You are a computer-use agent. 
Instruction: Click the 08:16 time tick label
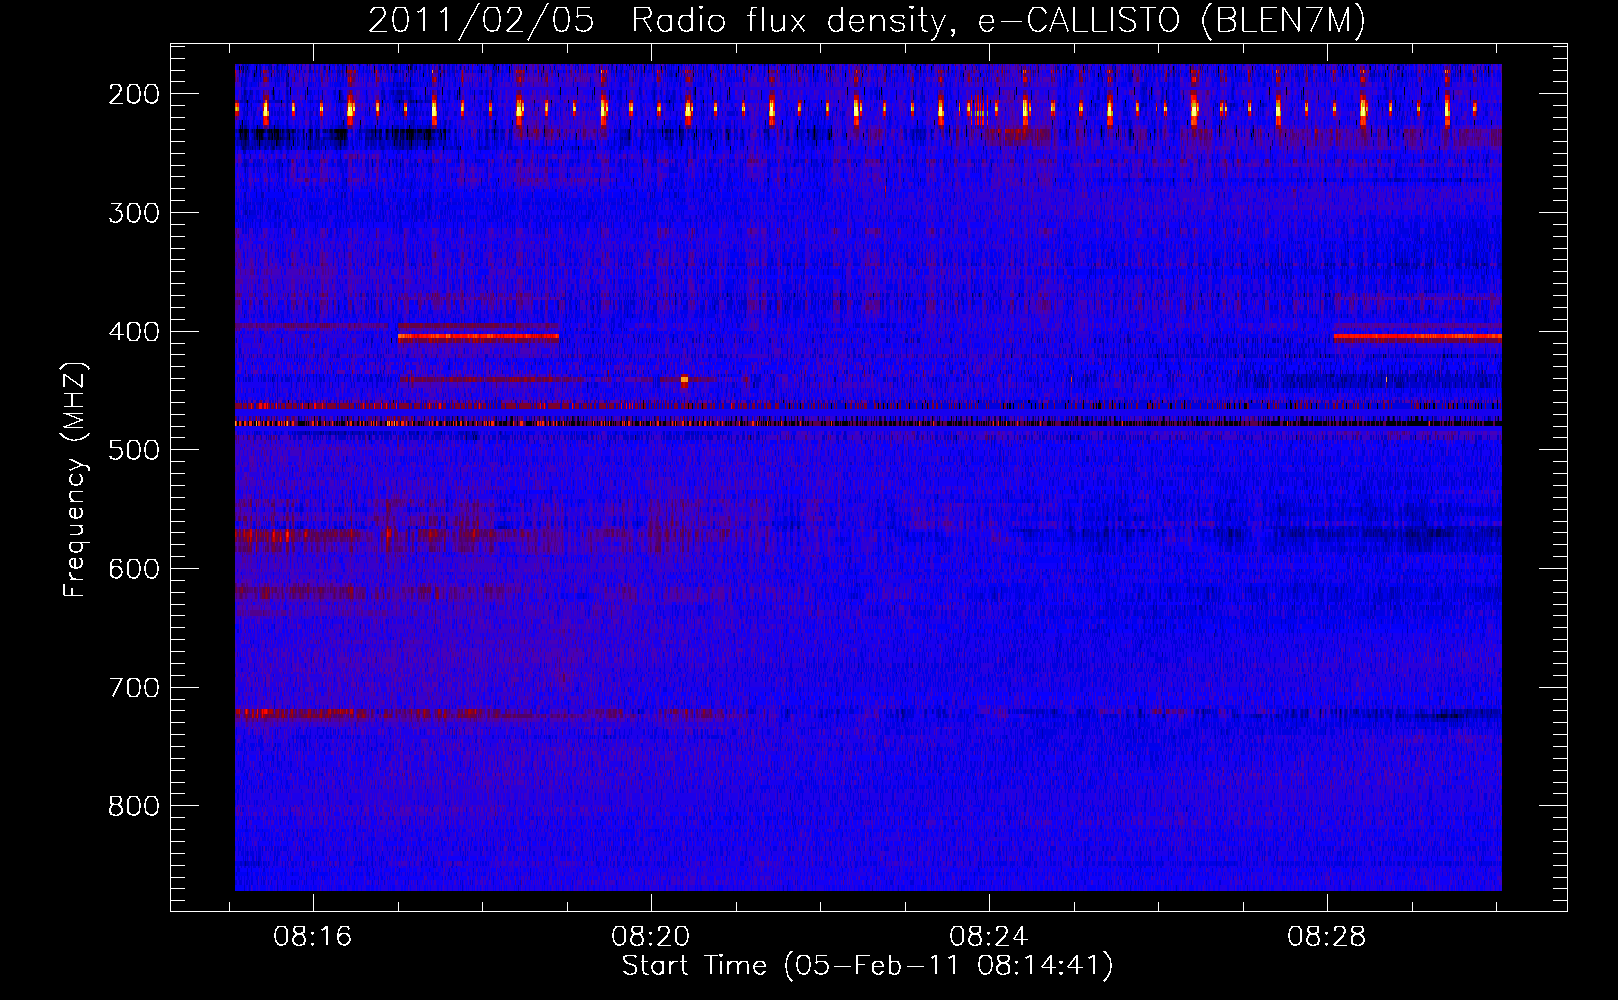[313, 937]
